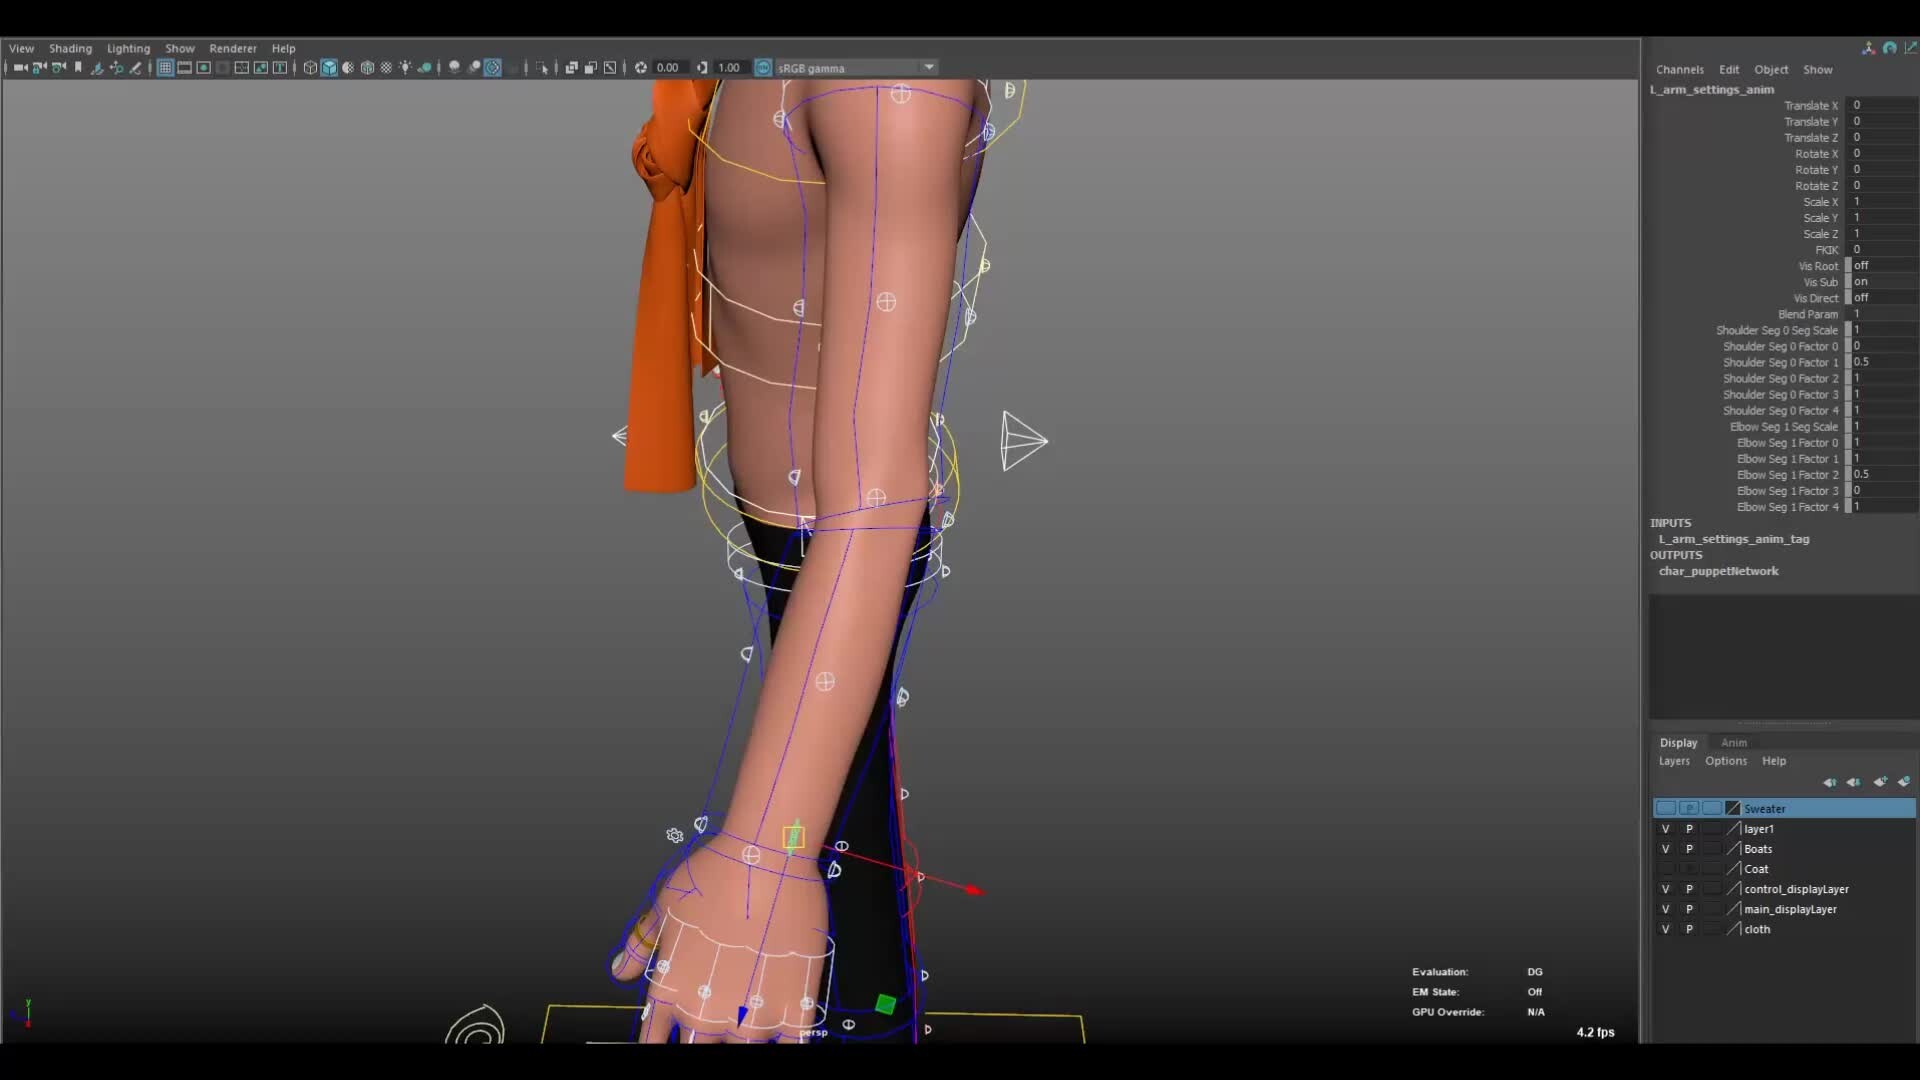Click the Sweater layer color swatch
The width and height of the screenshot is (1920, 1080).
[x=1733, y=808]
